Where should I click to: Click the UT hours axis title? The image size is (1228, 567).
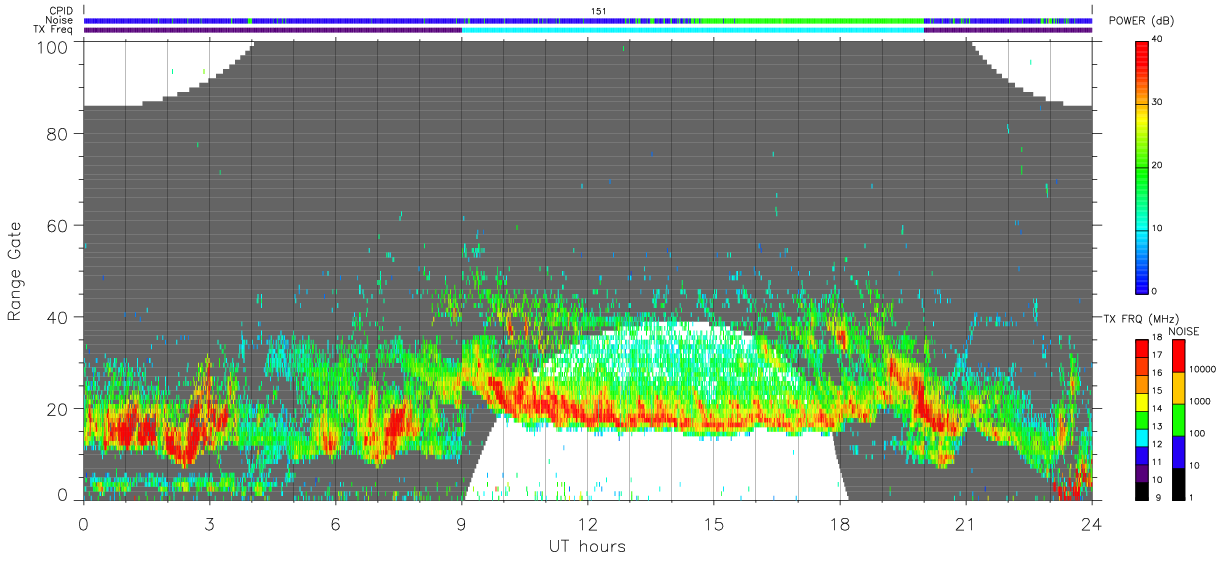tap(587, 547)
